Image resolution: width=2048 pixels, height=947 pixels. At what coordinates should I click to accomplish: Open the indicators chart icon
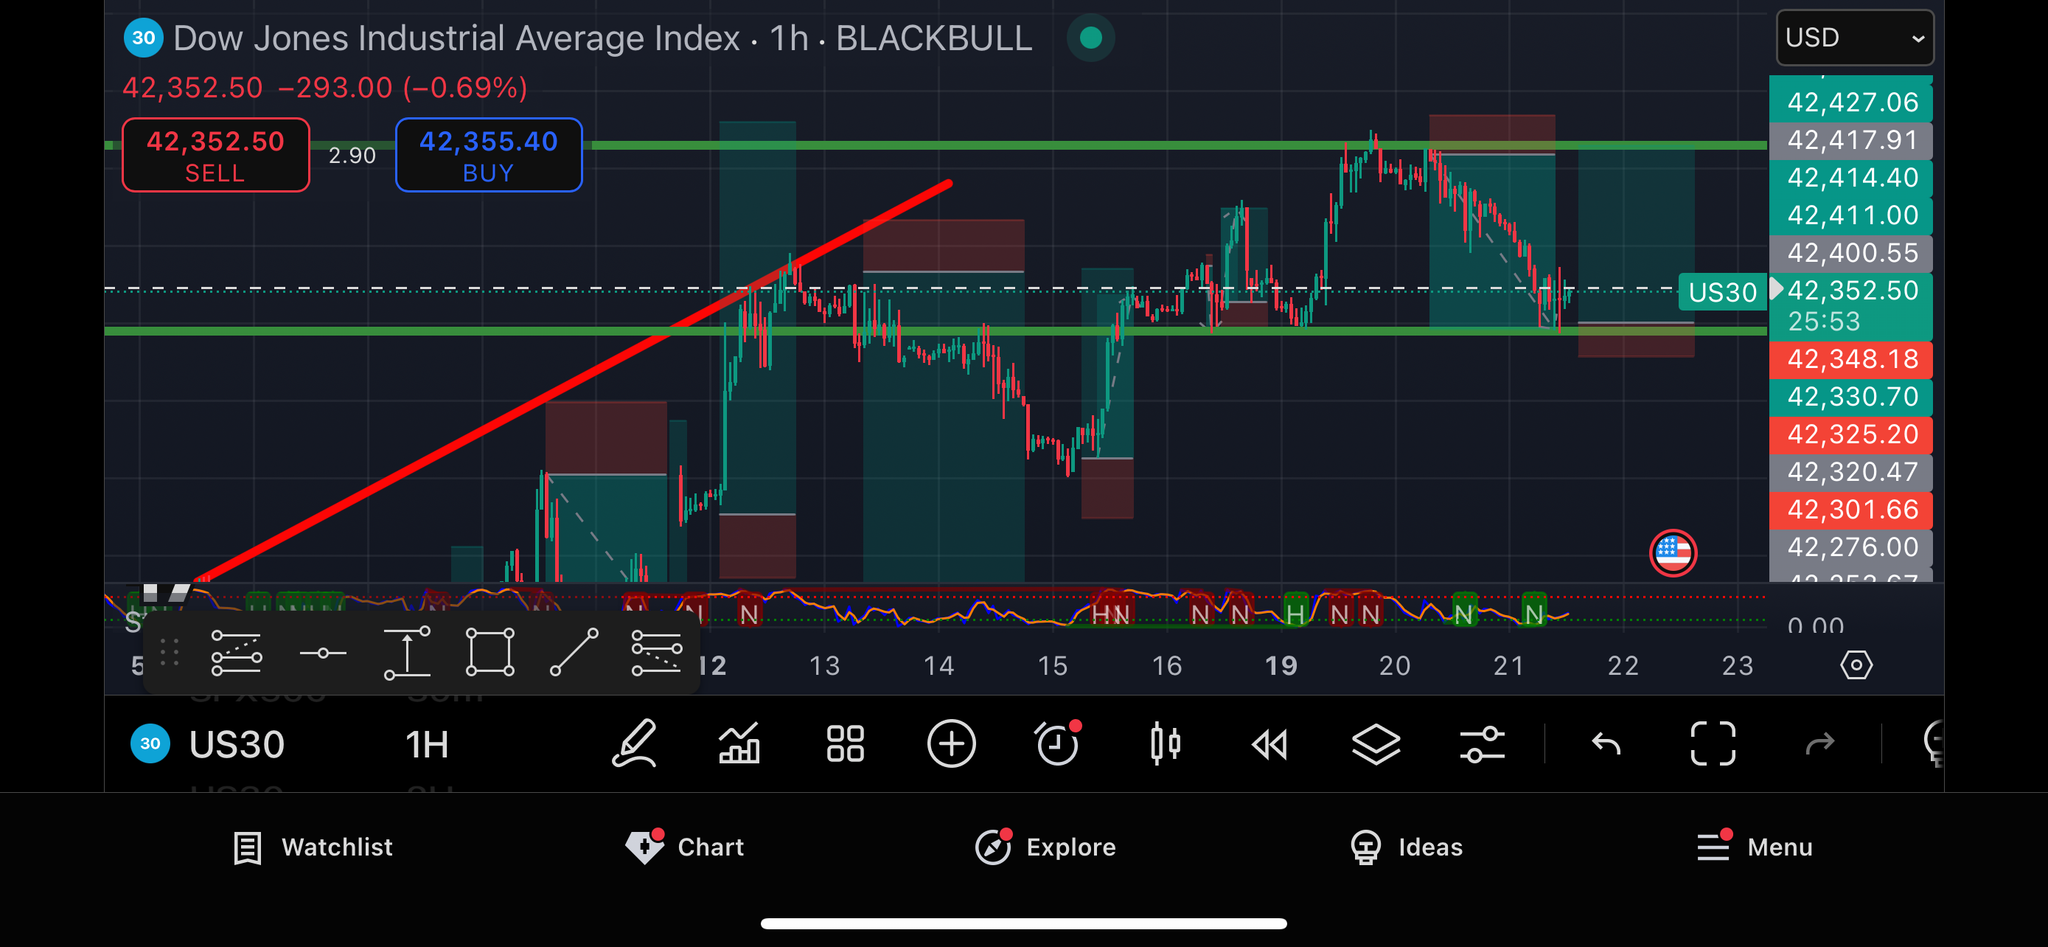click(740, 745)
